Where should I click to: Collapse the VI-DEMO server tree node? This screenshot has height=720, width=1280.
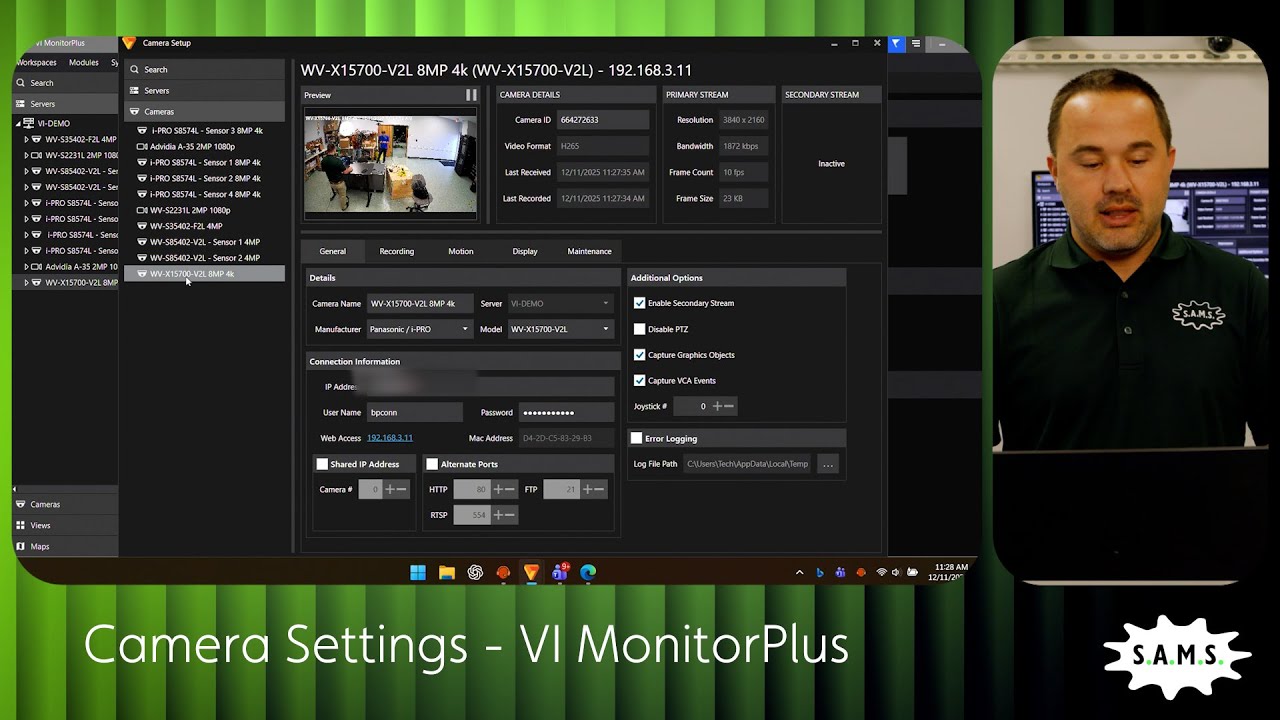(x=18, y=123)
